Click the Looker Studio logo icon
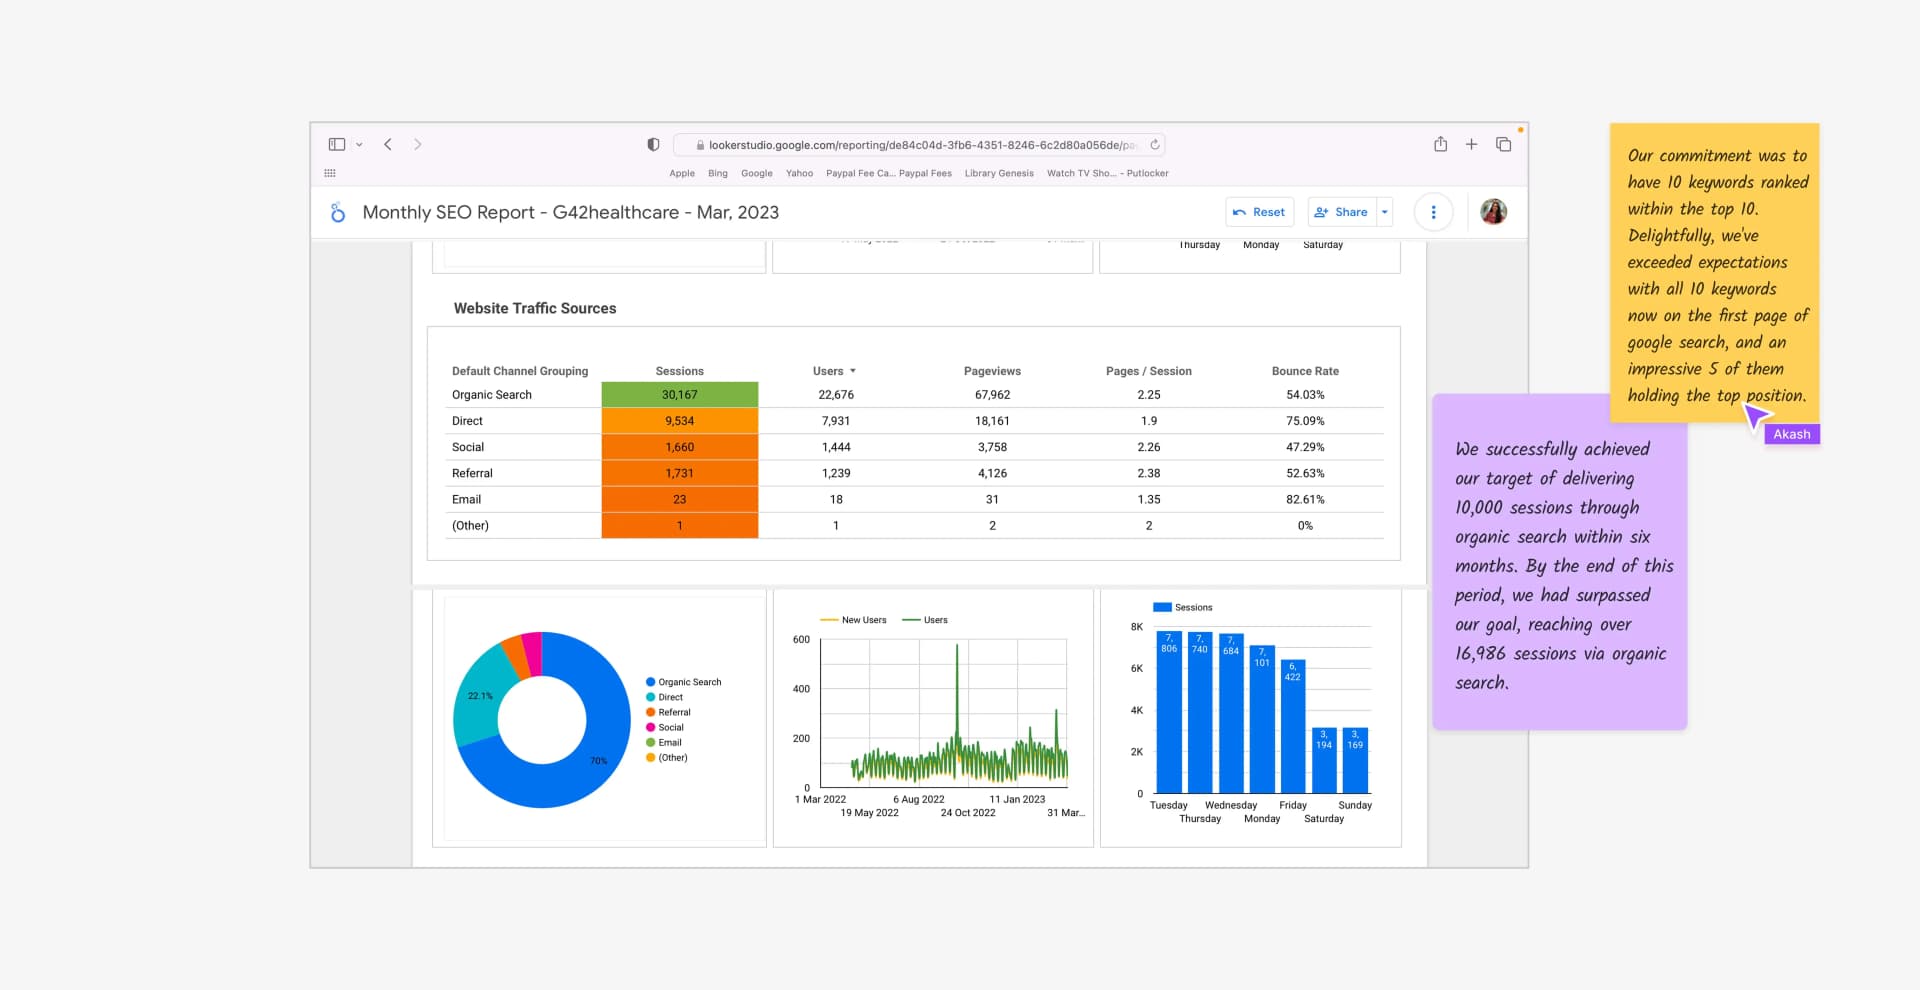 coord(338,212)
